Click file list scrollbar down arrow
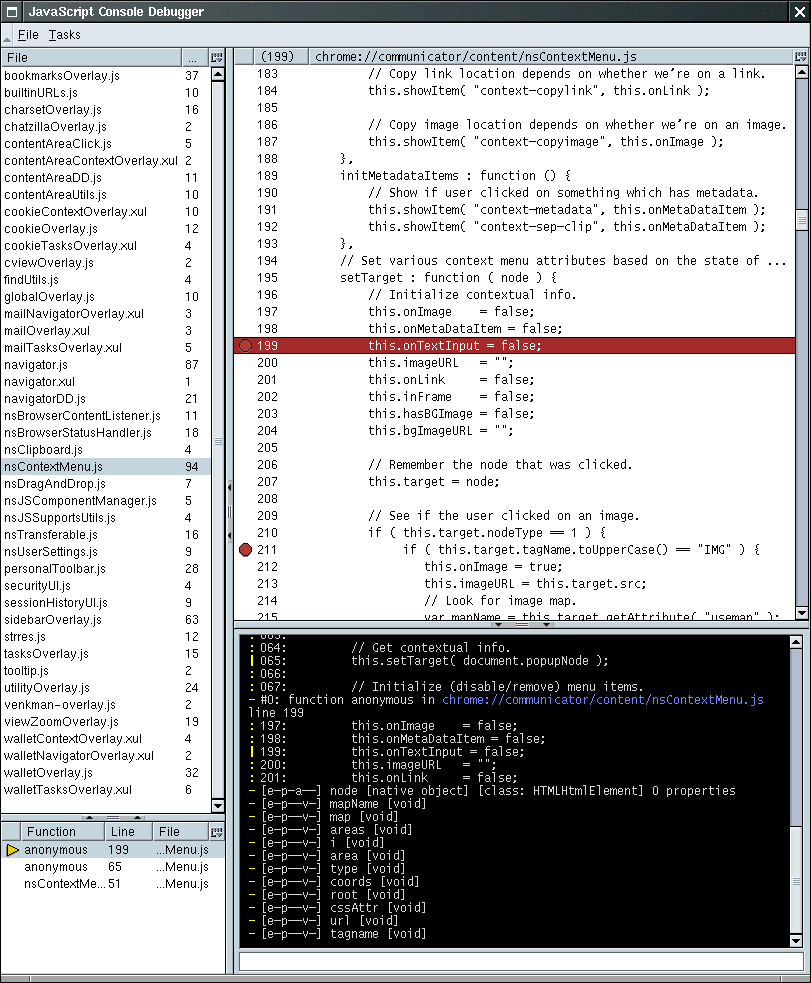 217,806
